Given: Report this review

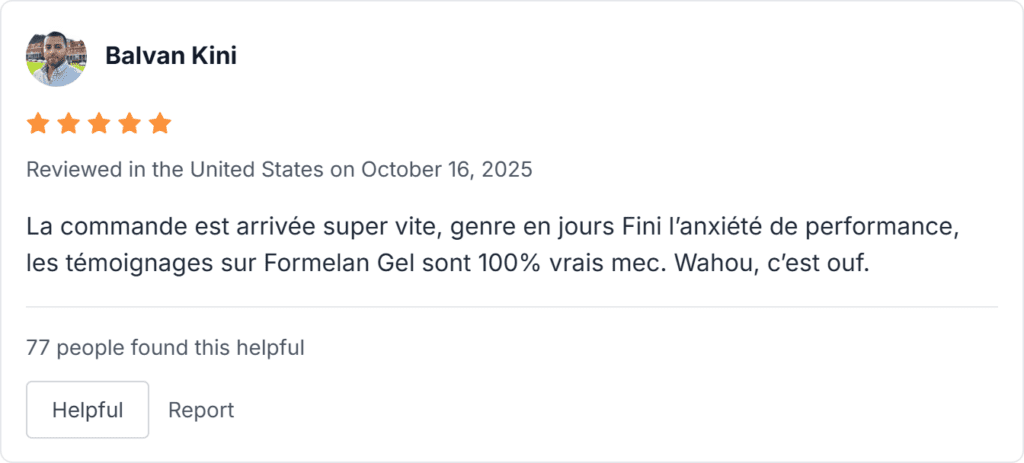Looking at the screenshot, I should coord(201,410).
